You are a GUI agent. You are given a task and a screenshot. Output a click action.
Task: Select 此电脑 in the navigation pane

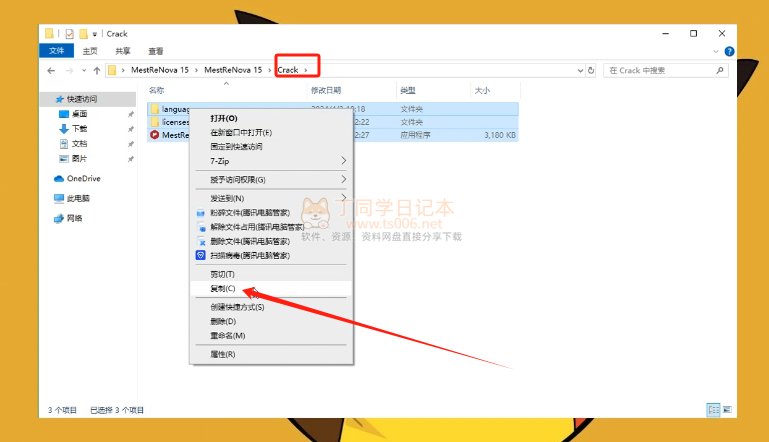tap(78, 198)
